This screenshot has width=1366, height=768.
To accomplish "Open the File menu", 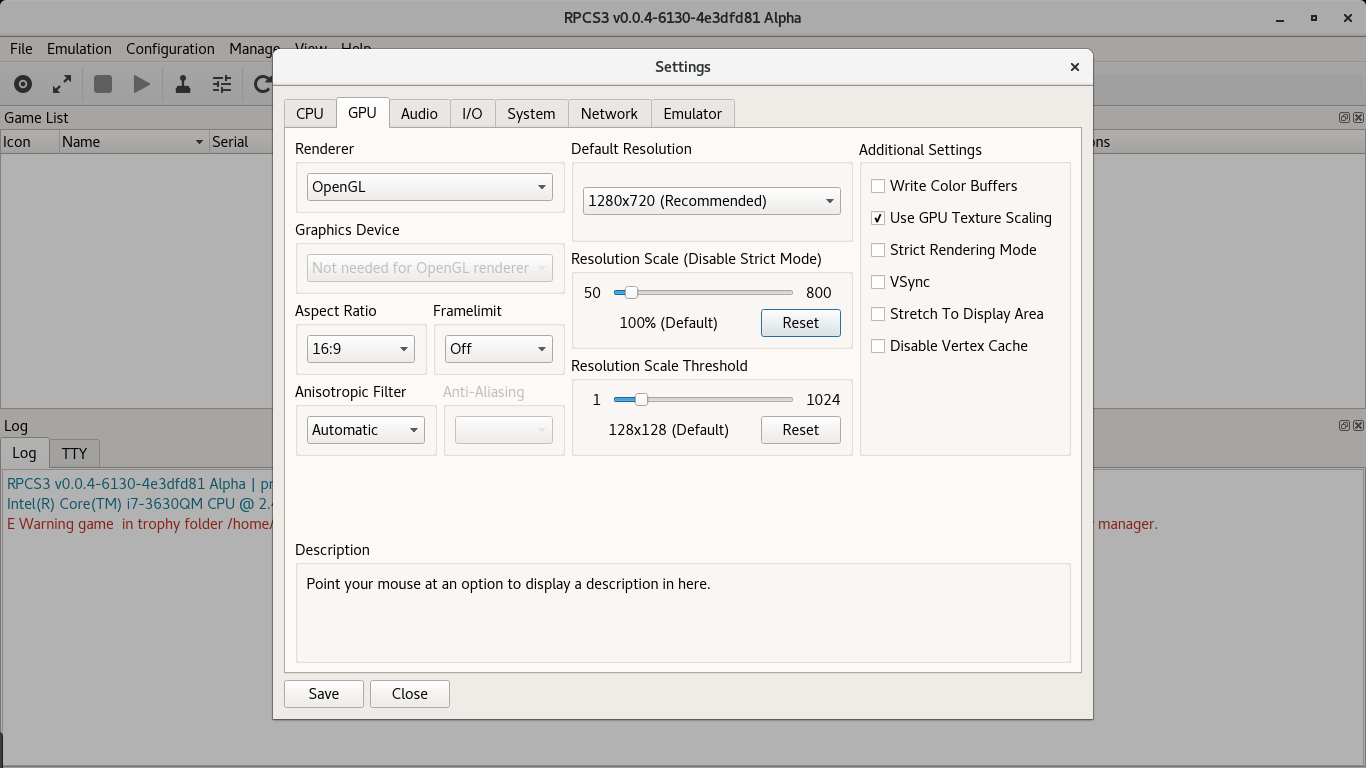I will click(x=21, y=49).
